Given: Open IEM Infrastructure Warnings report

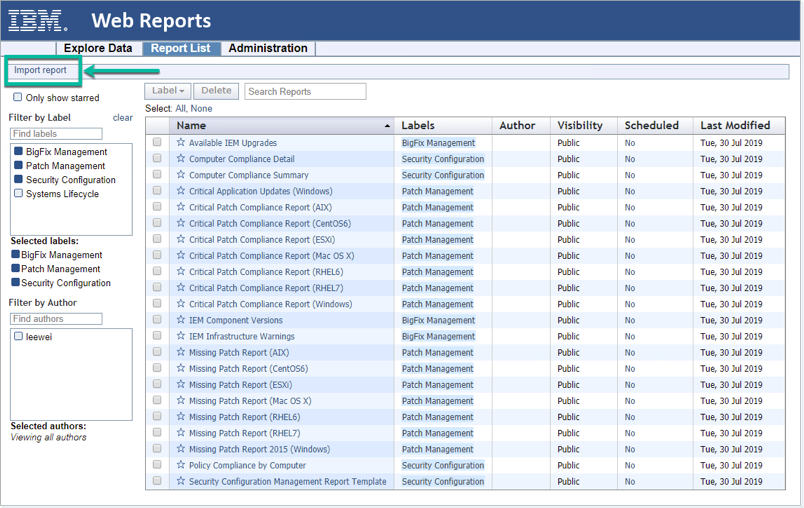Looking at the screenshot, I should (242, 336).
